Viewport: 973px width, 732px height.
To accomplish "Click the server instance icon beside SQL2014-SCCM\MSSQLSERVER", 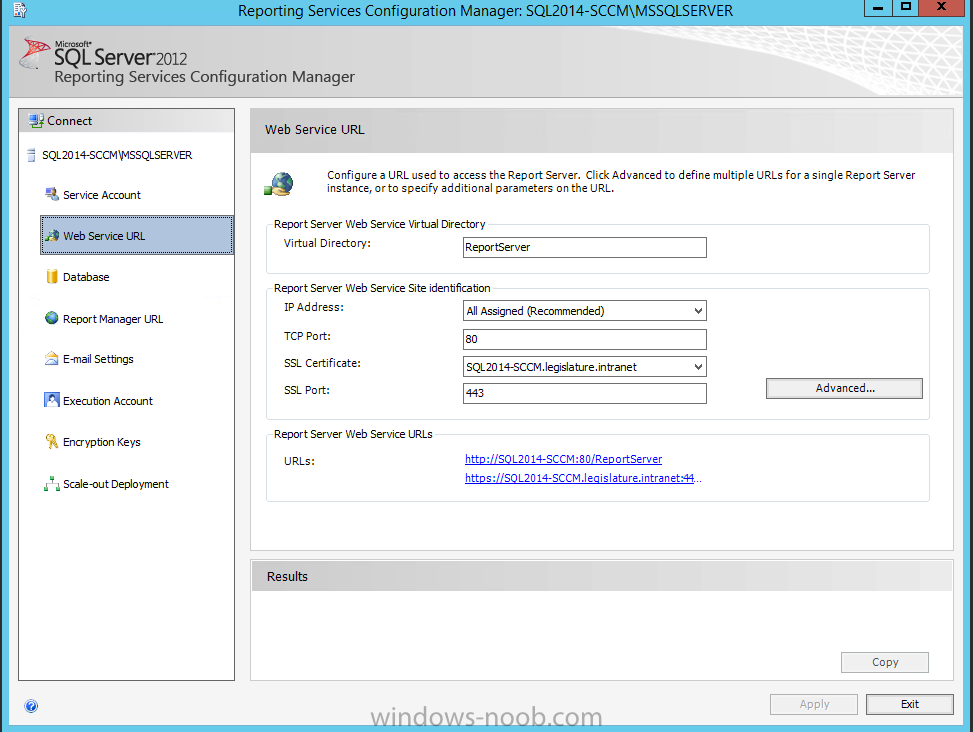I will point(31,155).
